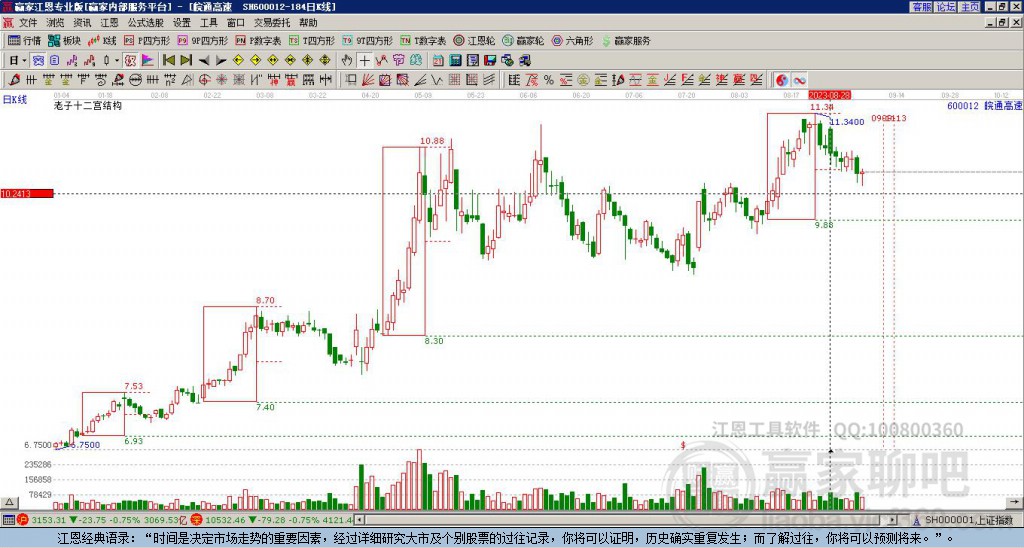This screenshot has width=1024, height=548.
Task: Click the calendar date icon
Action: coord(438,60)
